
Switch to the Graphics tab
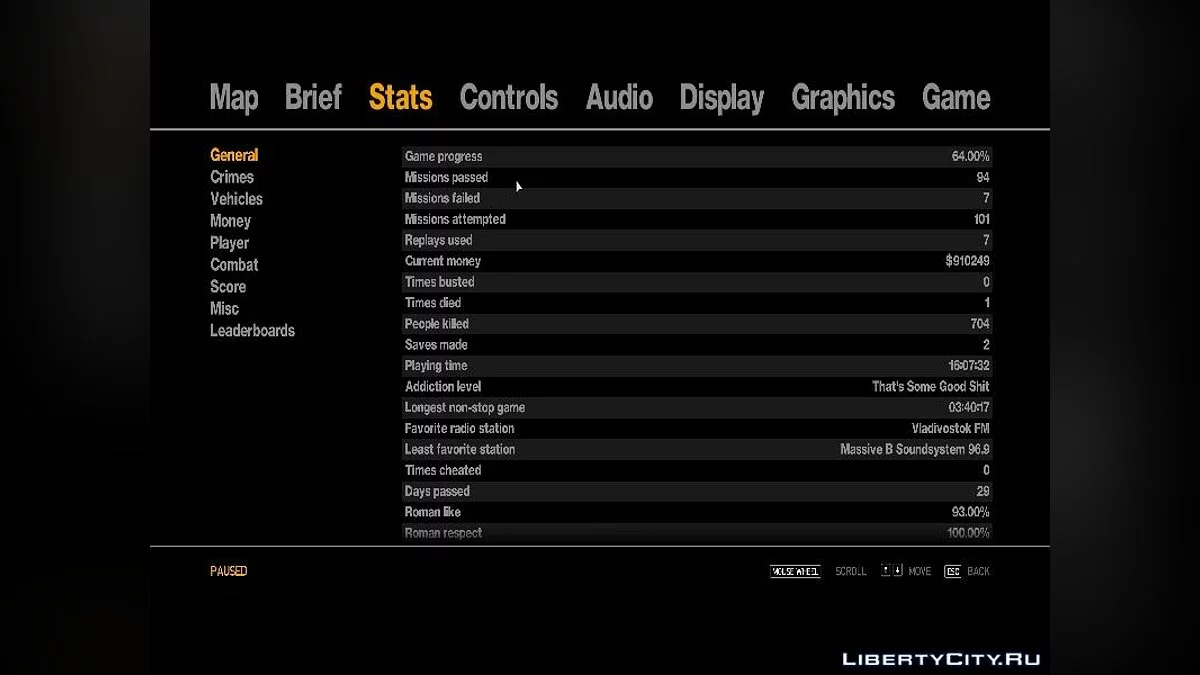pyautogui.click(x=843, y=98)
